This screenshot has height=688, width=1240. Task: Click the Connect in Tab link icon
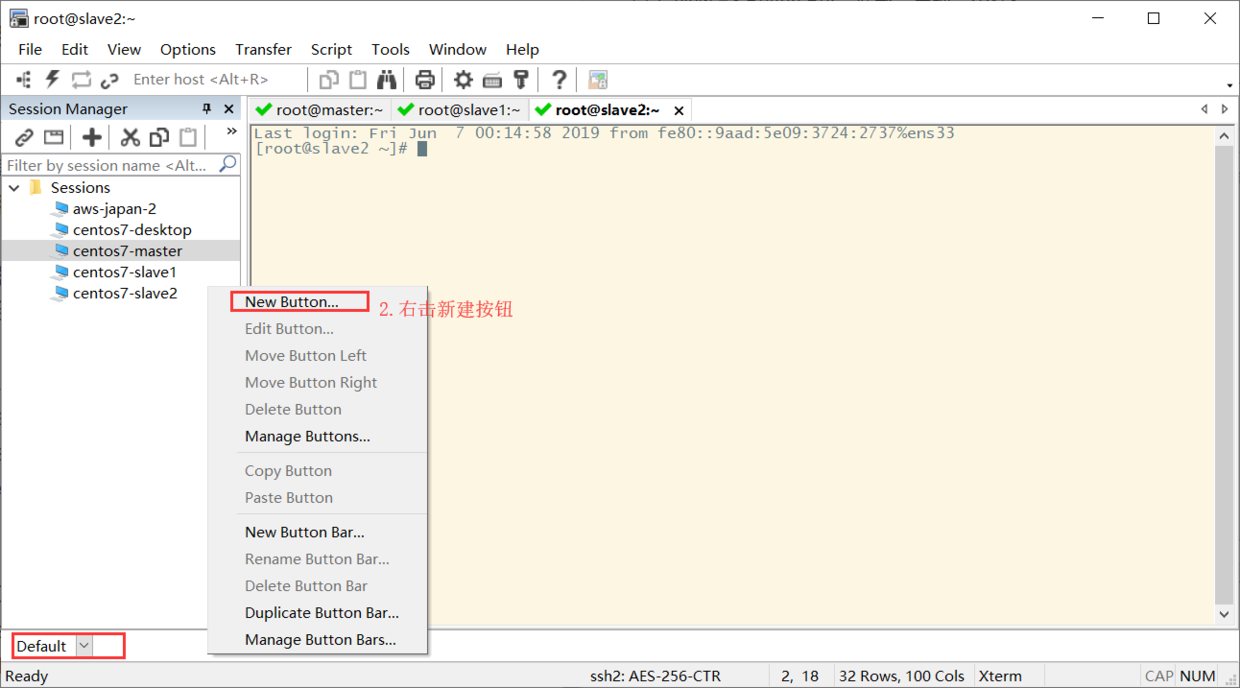click(x=110, y=79)
